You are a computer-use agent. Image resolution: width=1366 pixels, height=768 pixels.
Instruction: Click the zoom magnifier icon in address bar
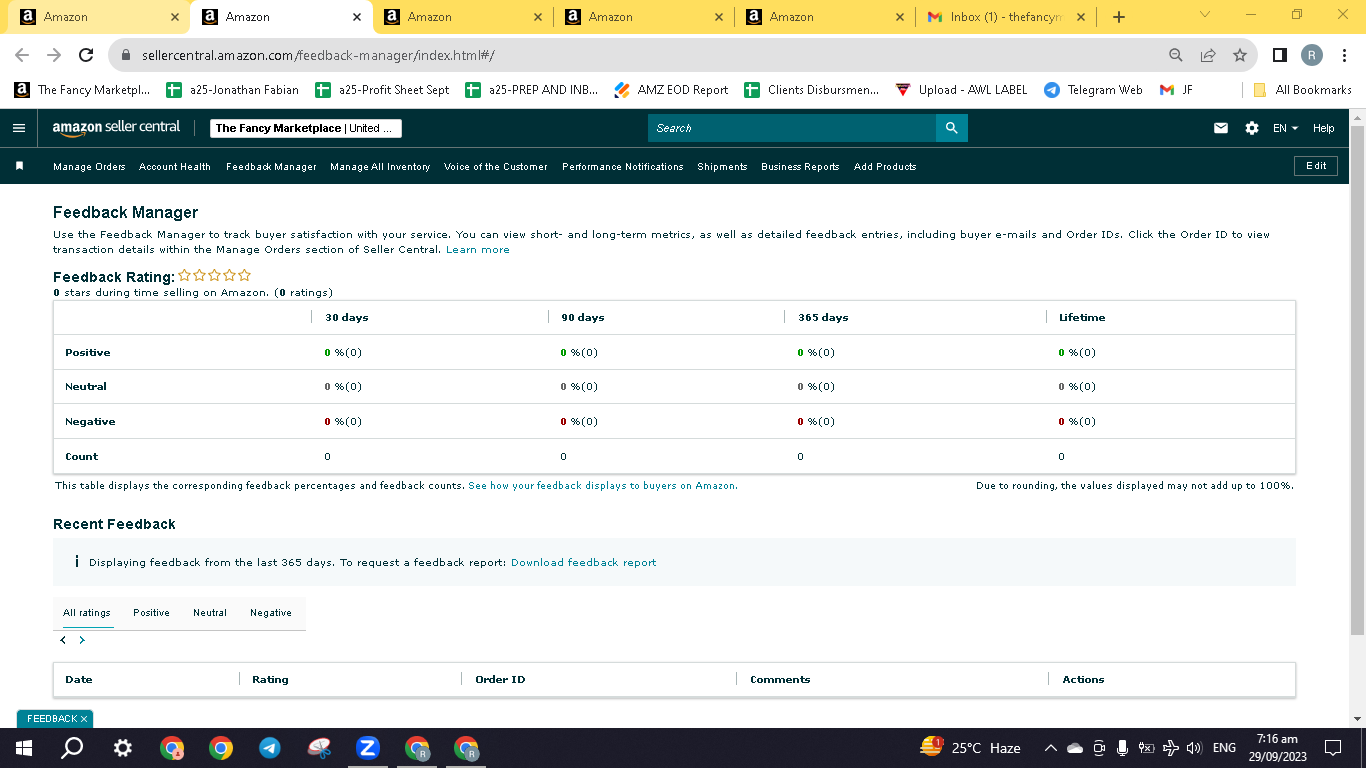point(1176,56)
